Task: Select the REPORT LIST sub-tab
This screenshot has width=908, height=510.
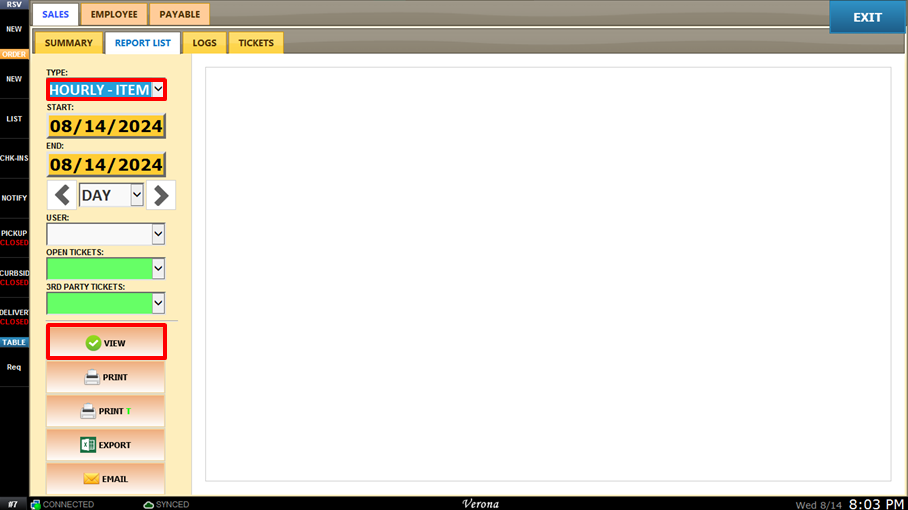Action: [142, 43]
